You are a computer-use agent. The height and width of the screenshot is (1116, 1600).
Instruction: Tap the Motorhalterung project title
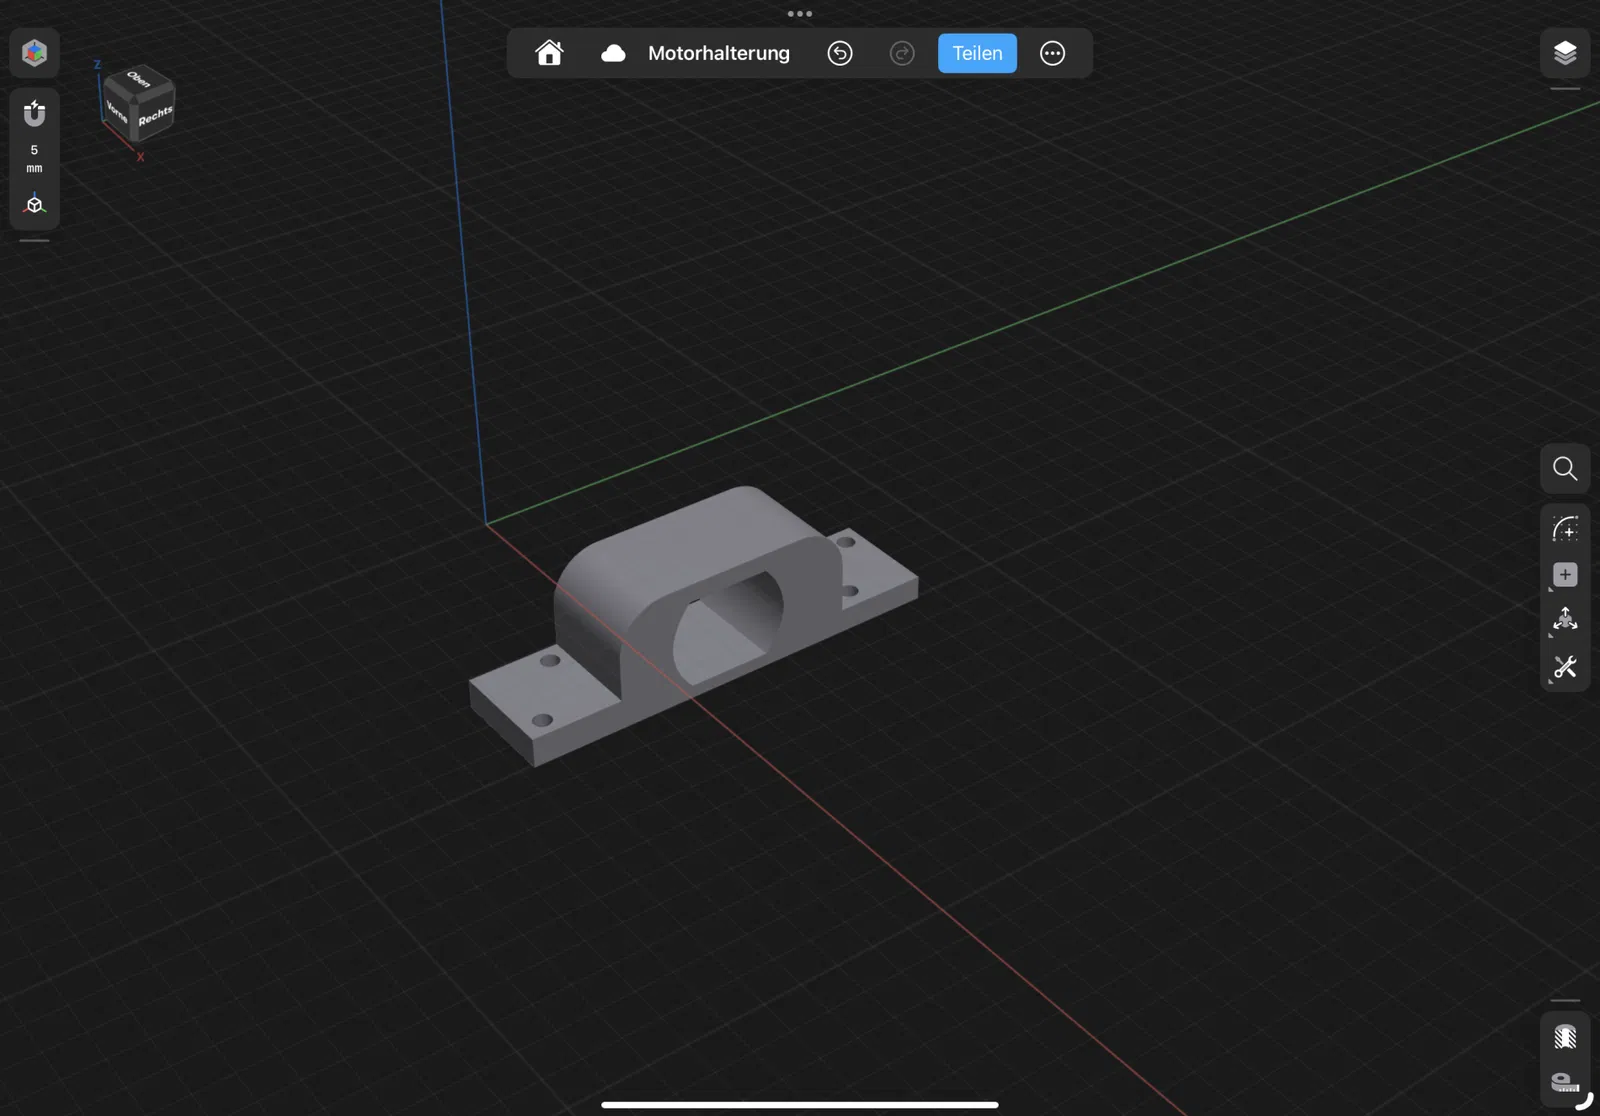click(x=719, y=53)
